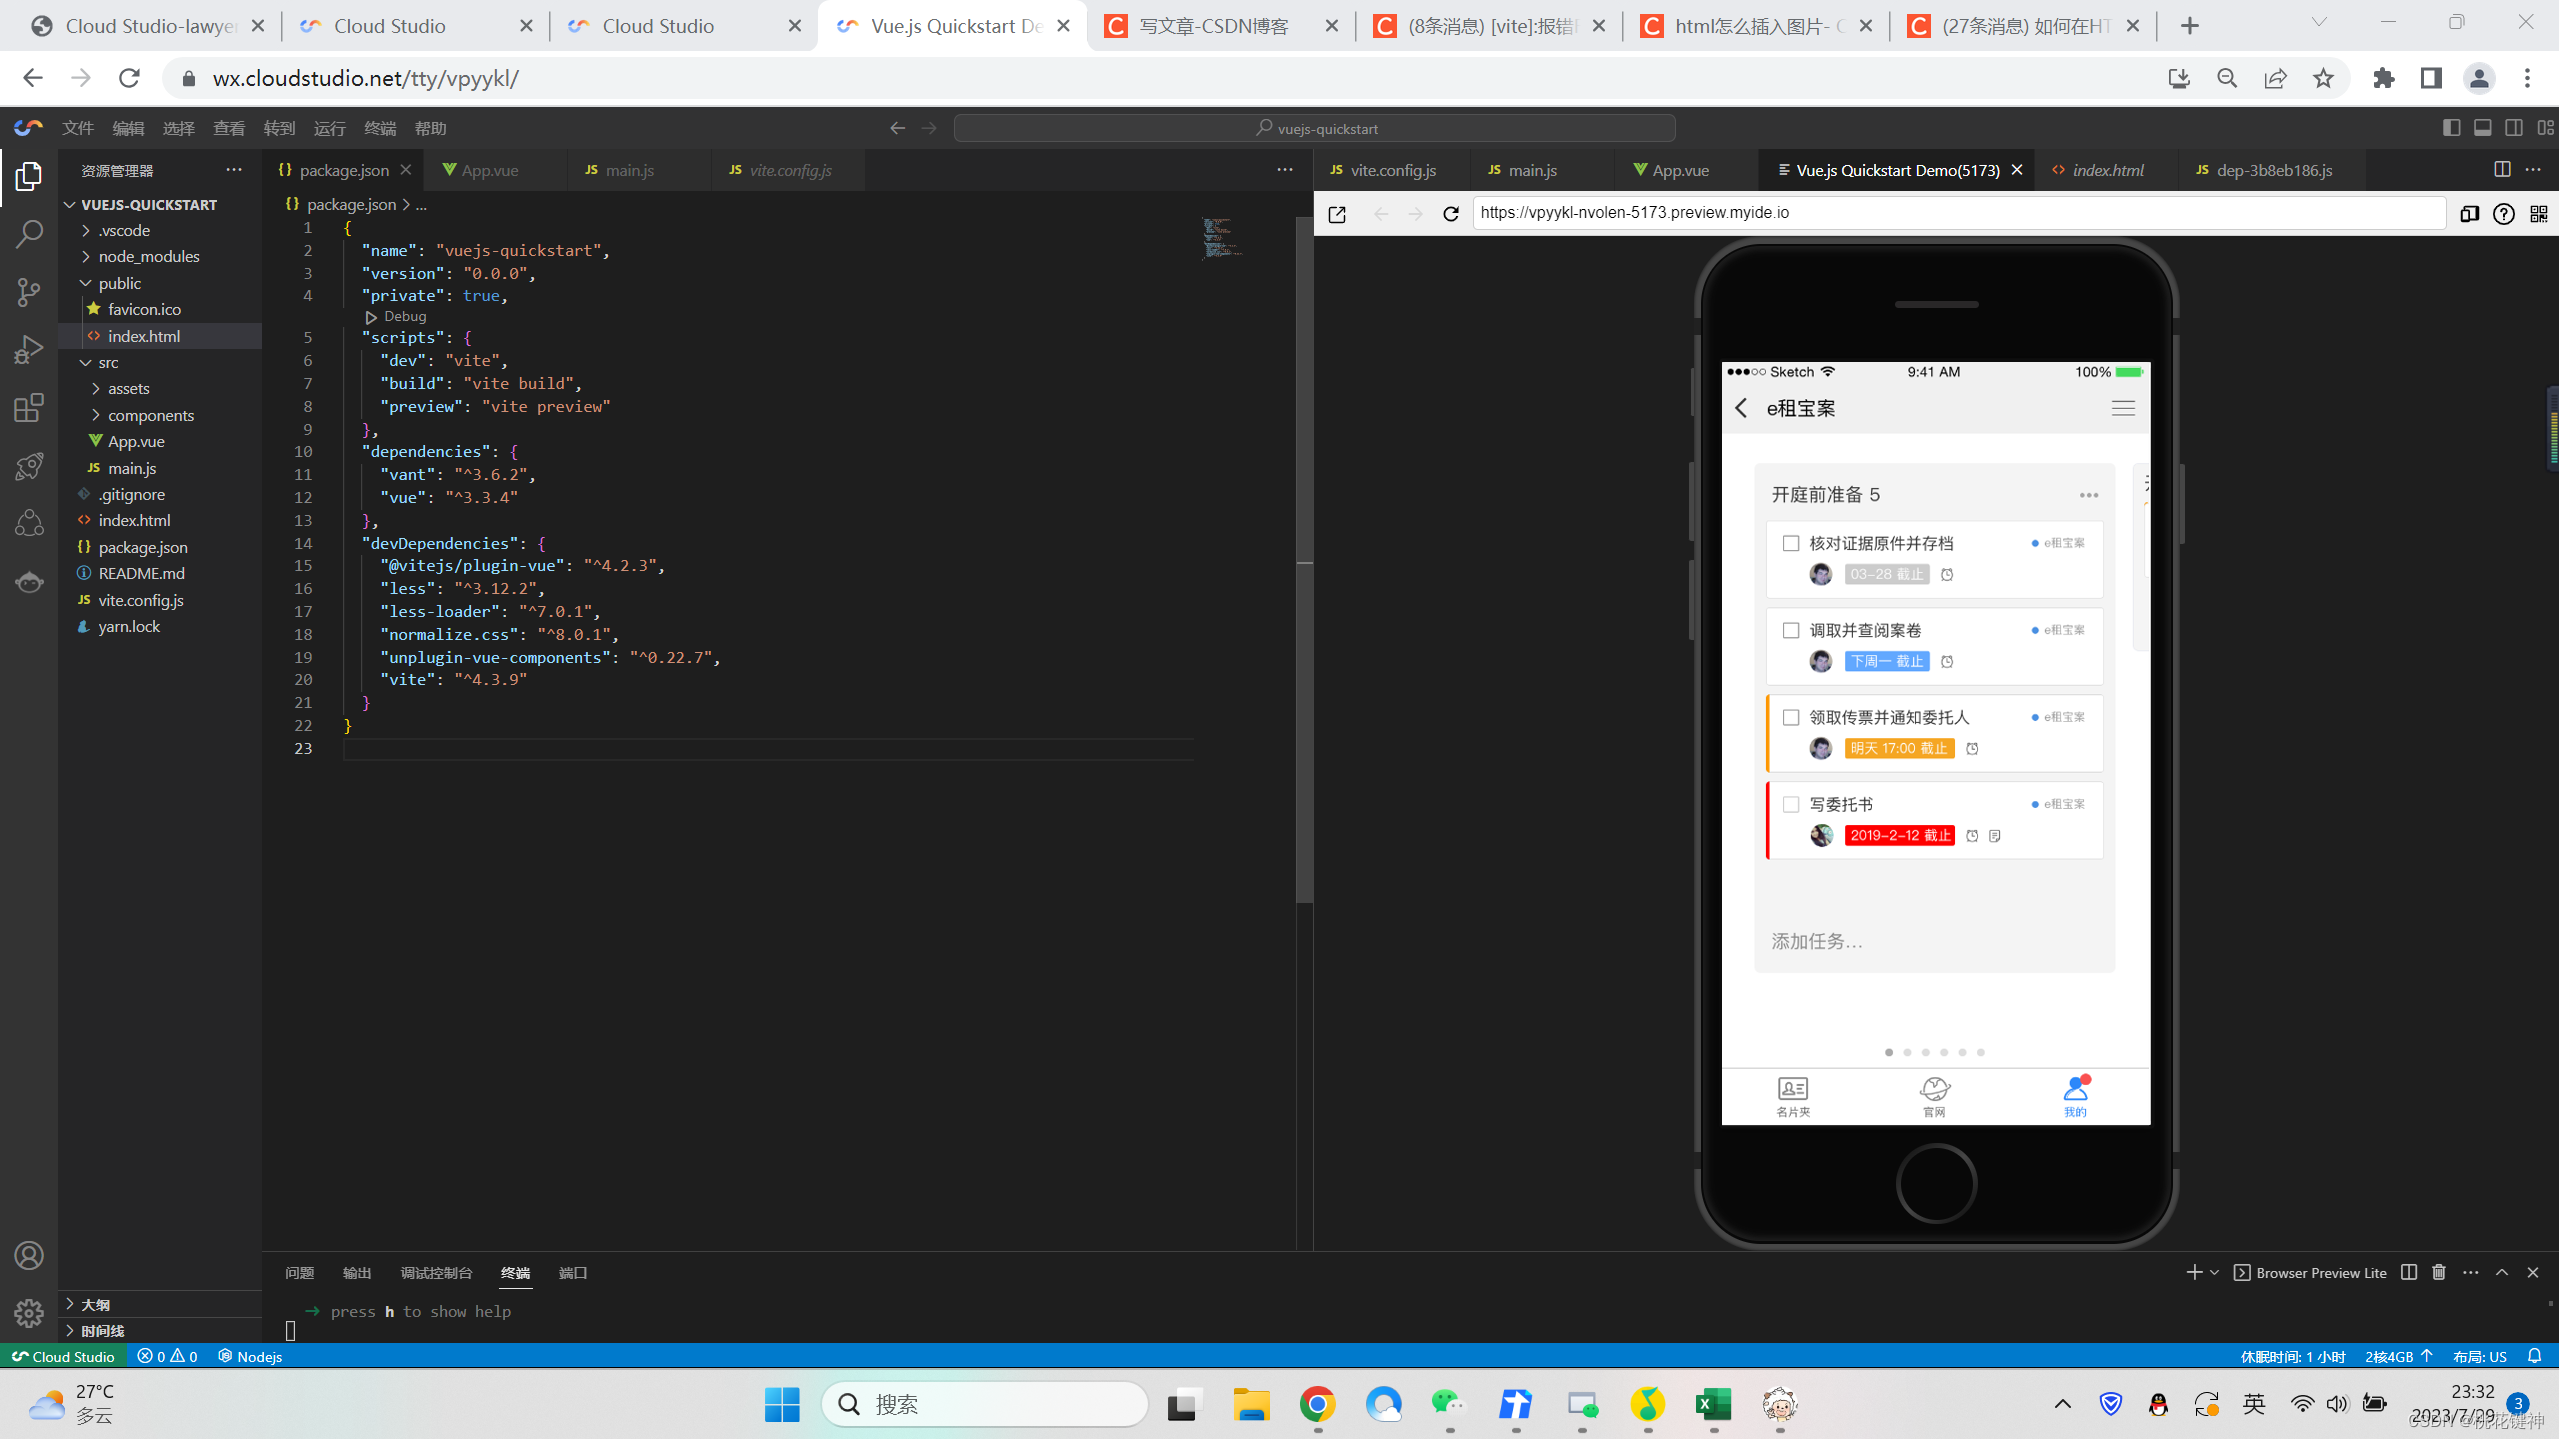
Task: Click the kill terminal trash icon
Action: (x=2439, y=1272)
